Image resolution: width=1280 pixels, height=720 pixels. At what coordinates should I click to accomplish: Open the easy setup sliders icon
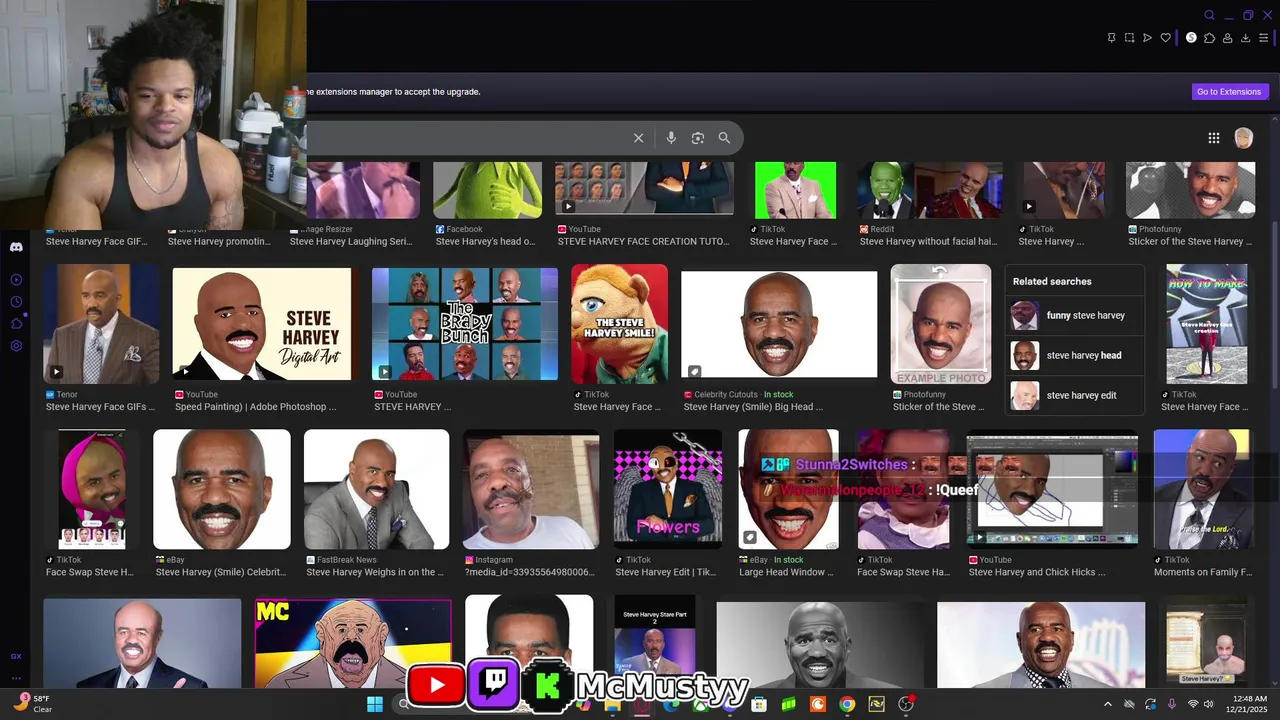click(x=1264, y=38)
